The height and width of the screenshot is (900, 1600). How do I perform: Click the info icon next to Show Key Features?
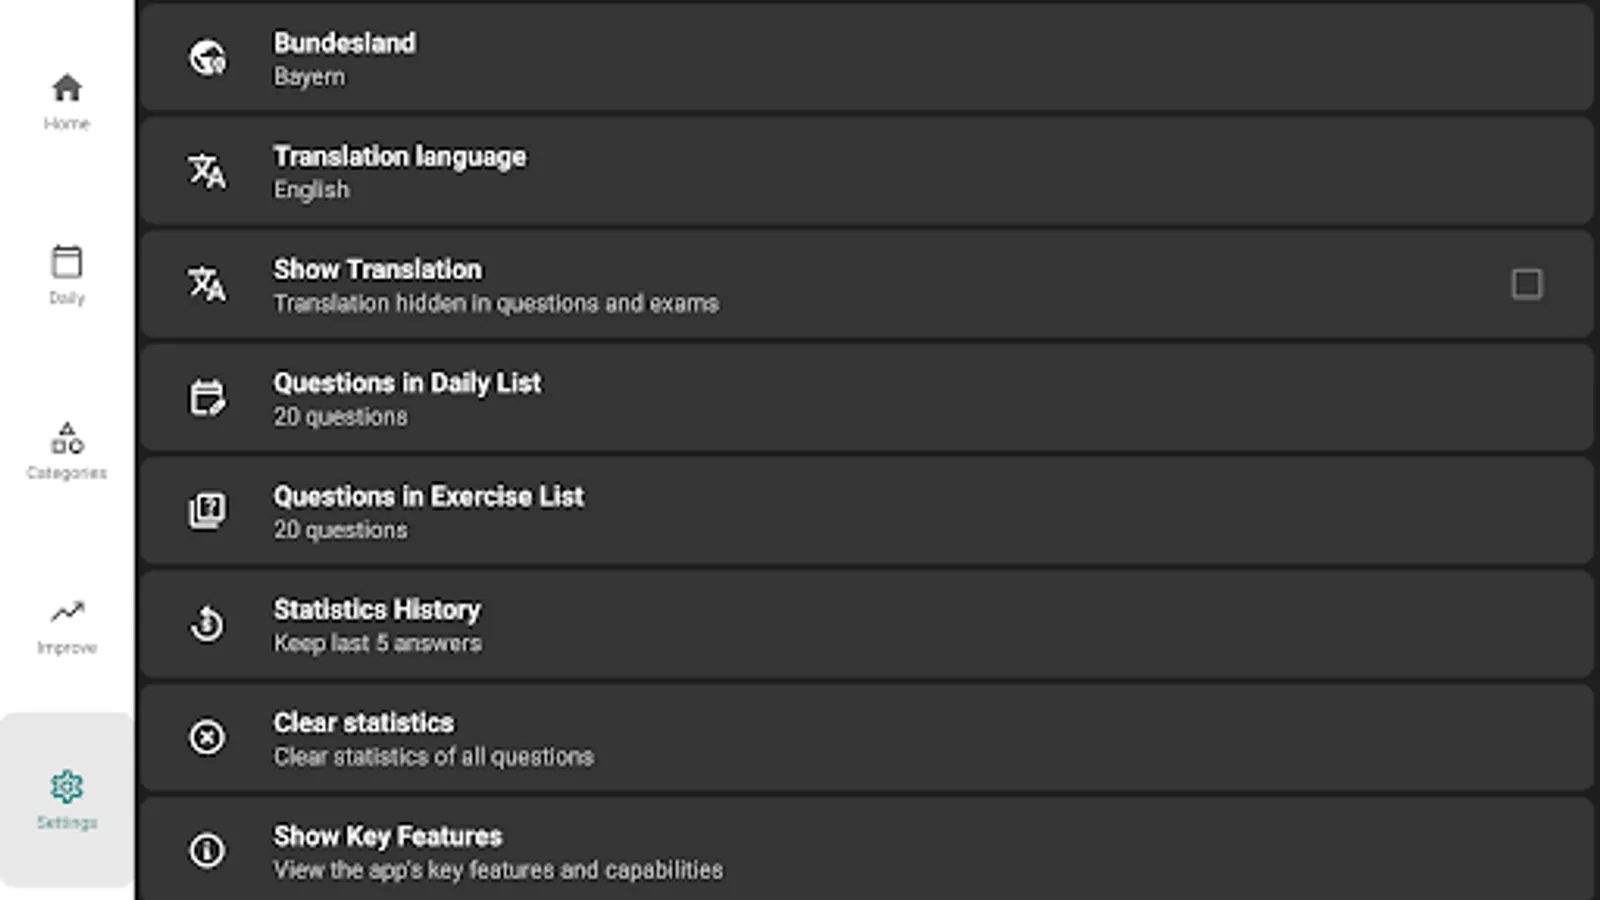coord(207,851)
